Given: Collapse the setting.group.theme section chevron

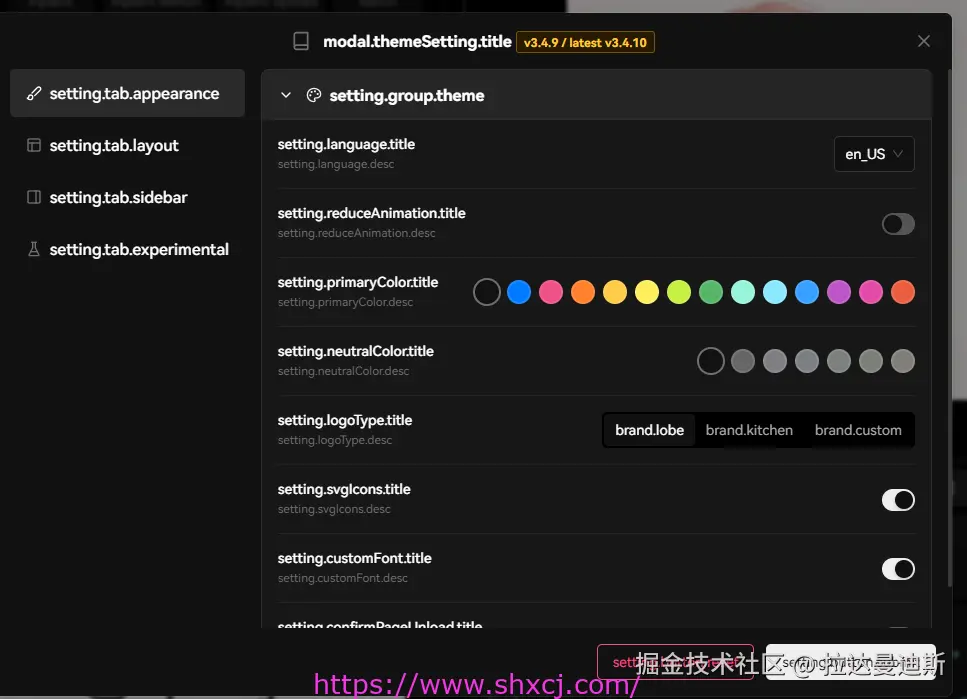Looking at the screenshot, I should [x=286, y=95].
